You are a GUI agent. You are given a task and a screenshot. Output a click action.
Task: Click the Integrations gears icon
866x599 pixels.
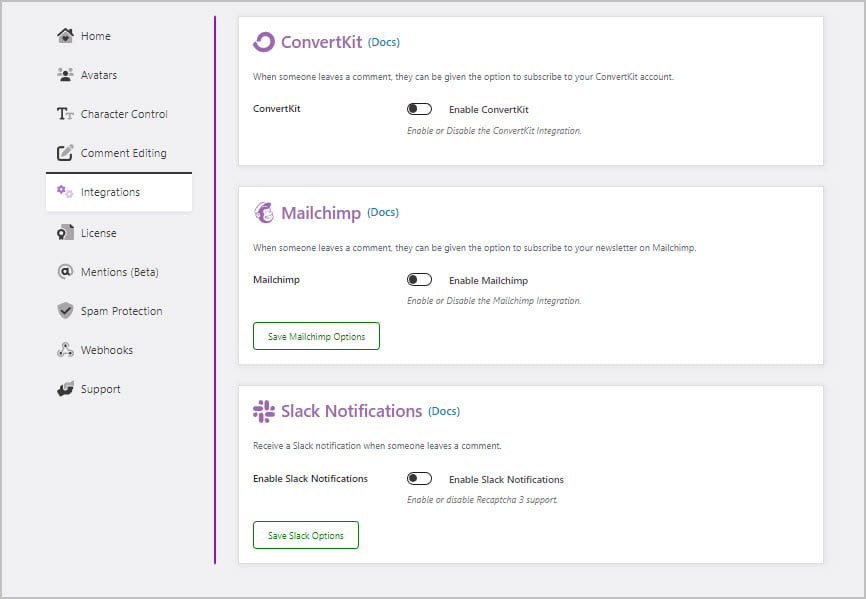66,191
